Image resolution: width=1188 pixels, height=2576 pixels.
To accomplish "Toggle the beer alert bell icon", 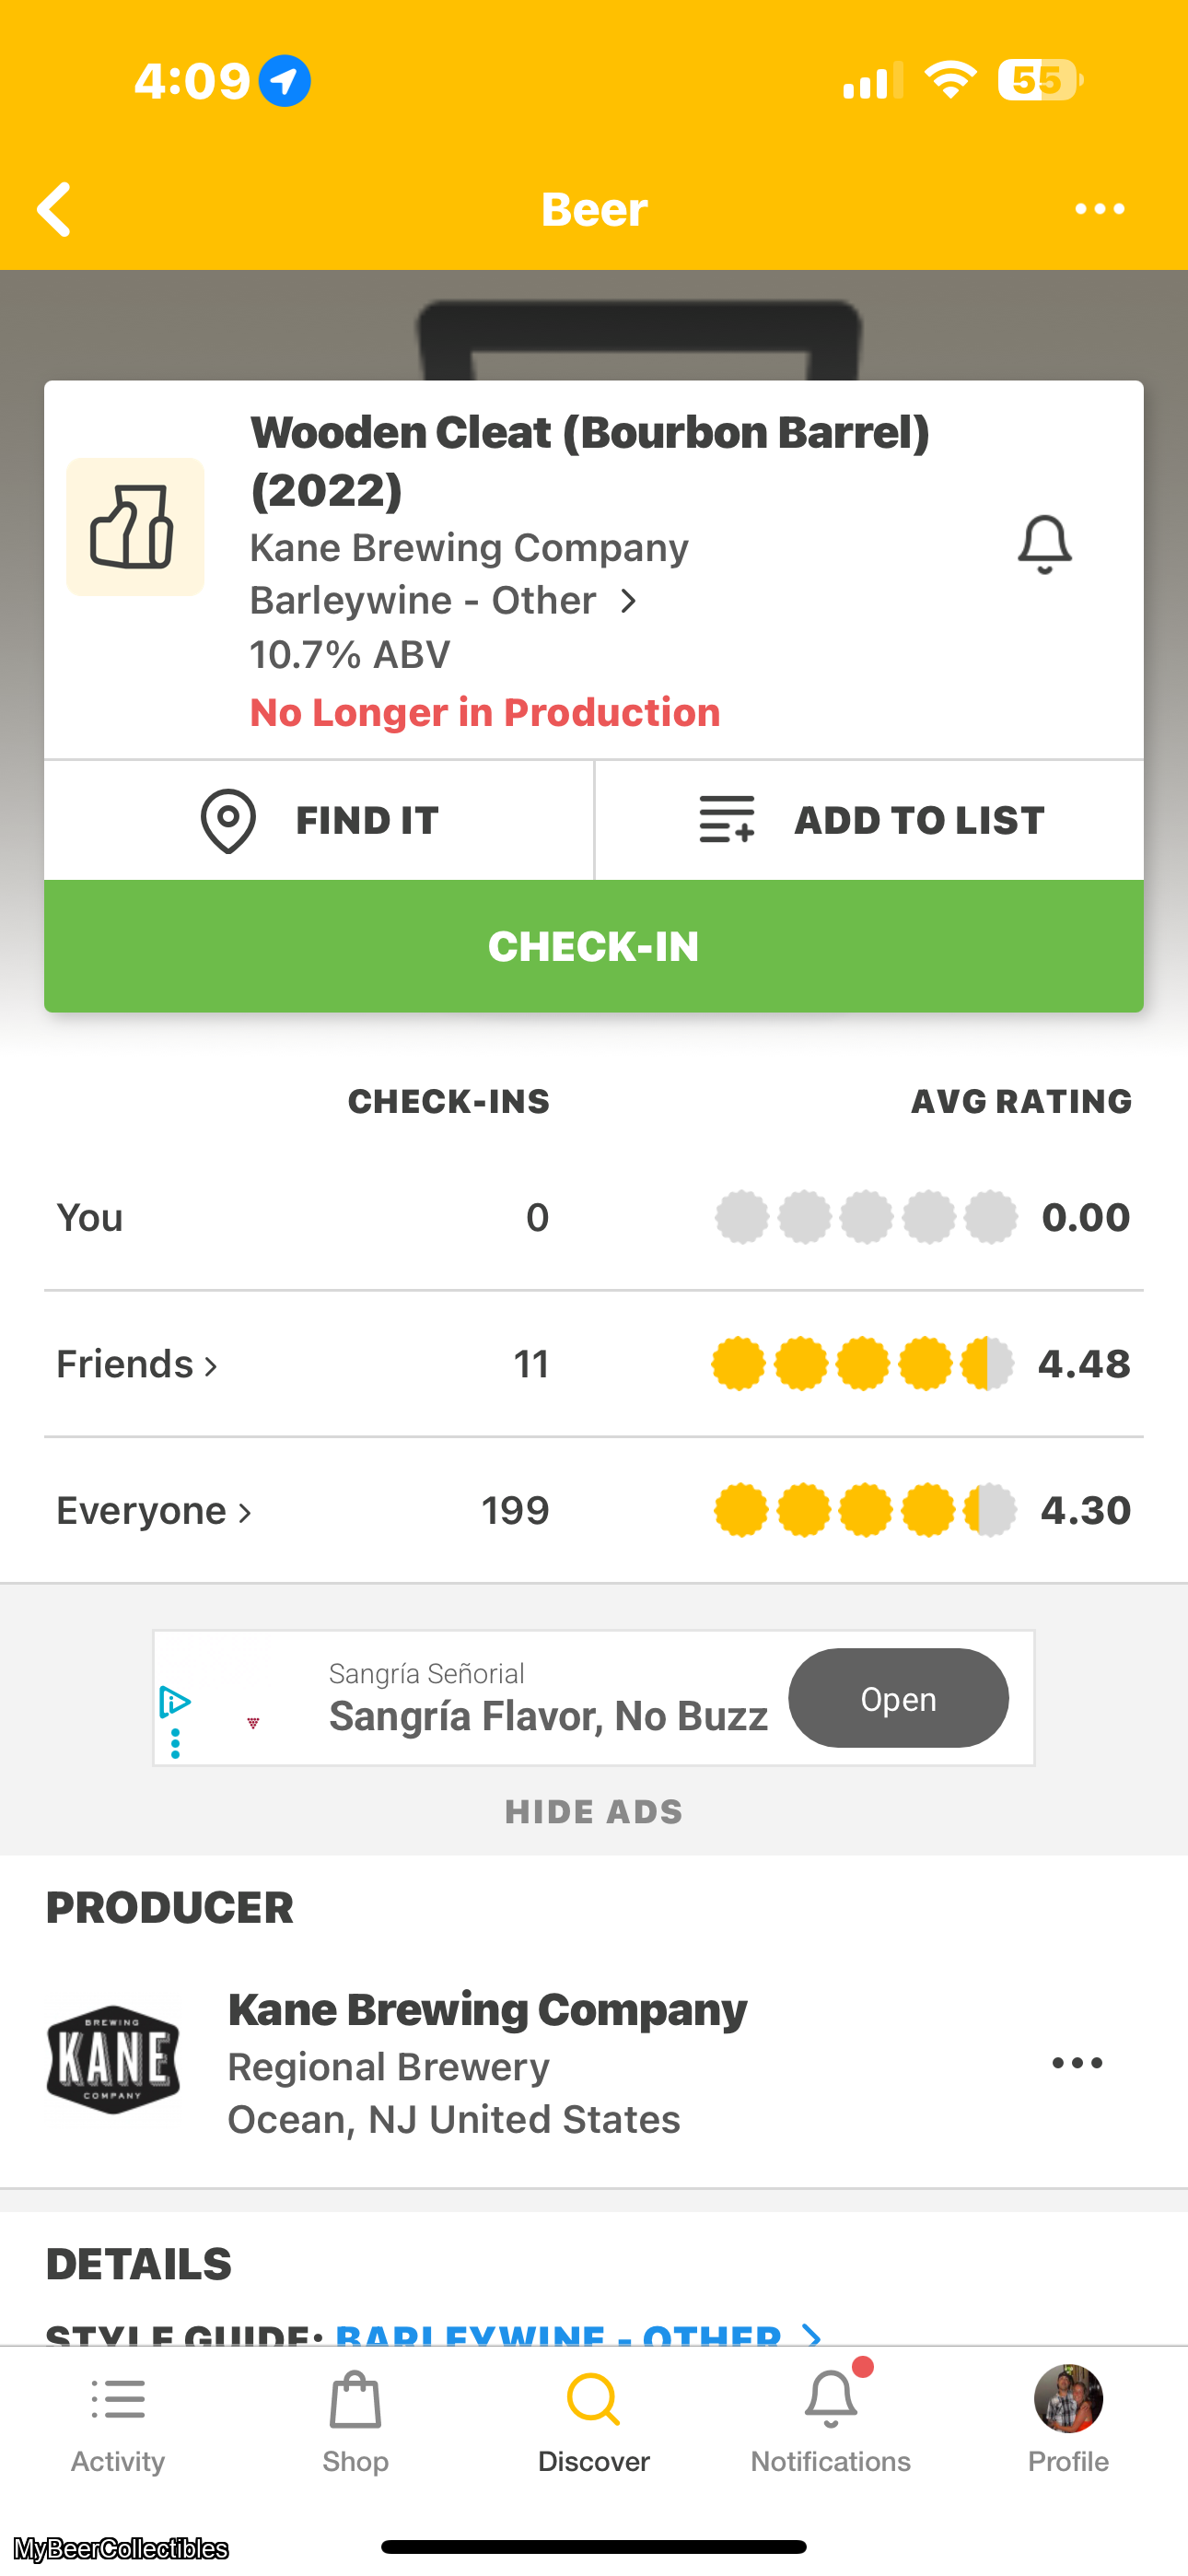I will pyautogui.click(x=1044, y=545).
